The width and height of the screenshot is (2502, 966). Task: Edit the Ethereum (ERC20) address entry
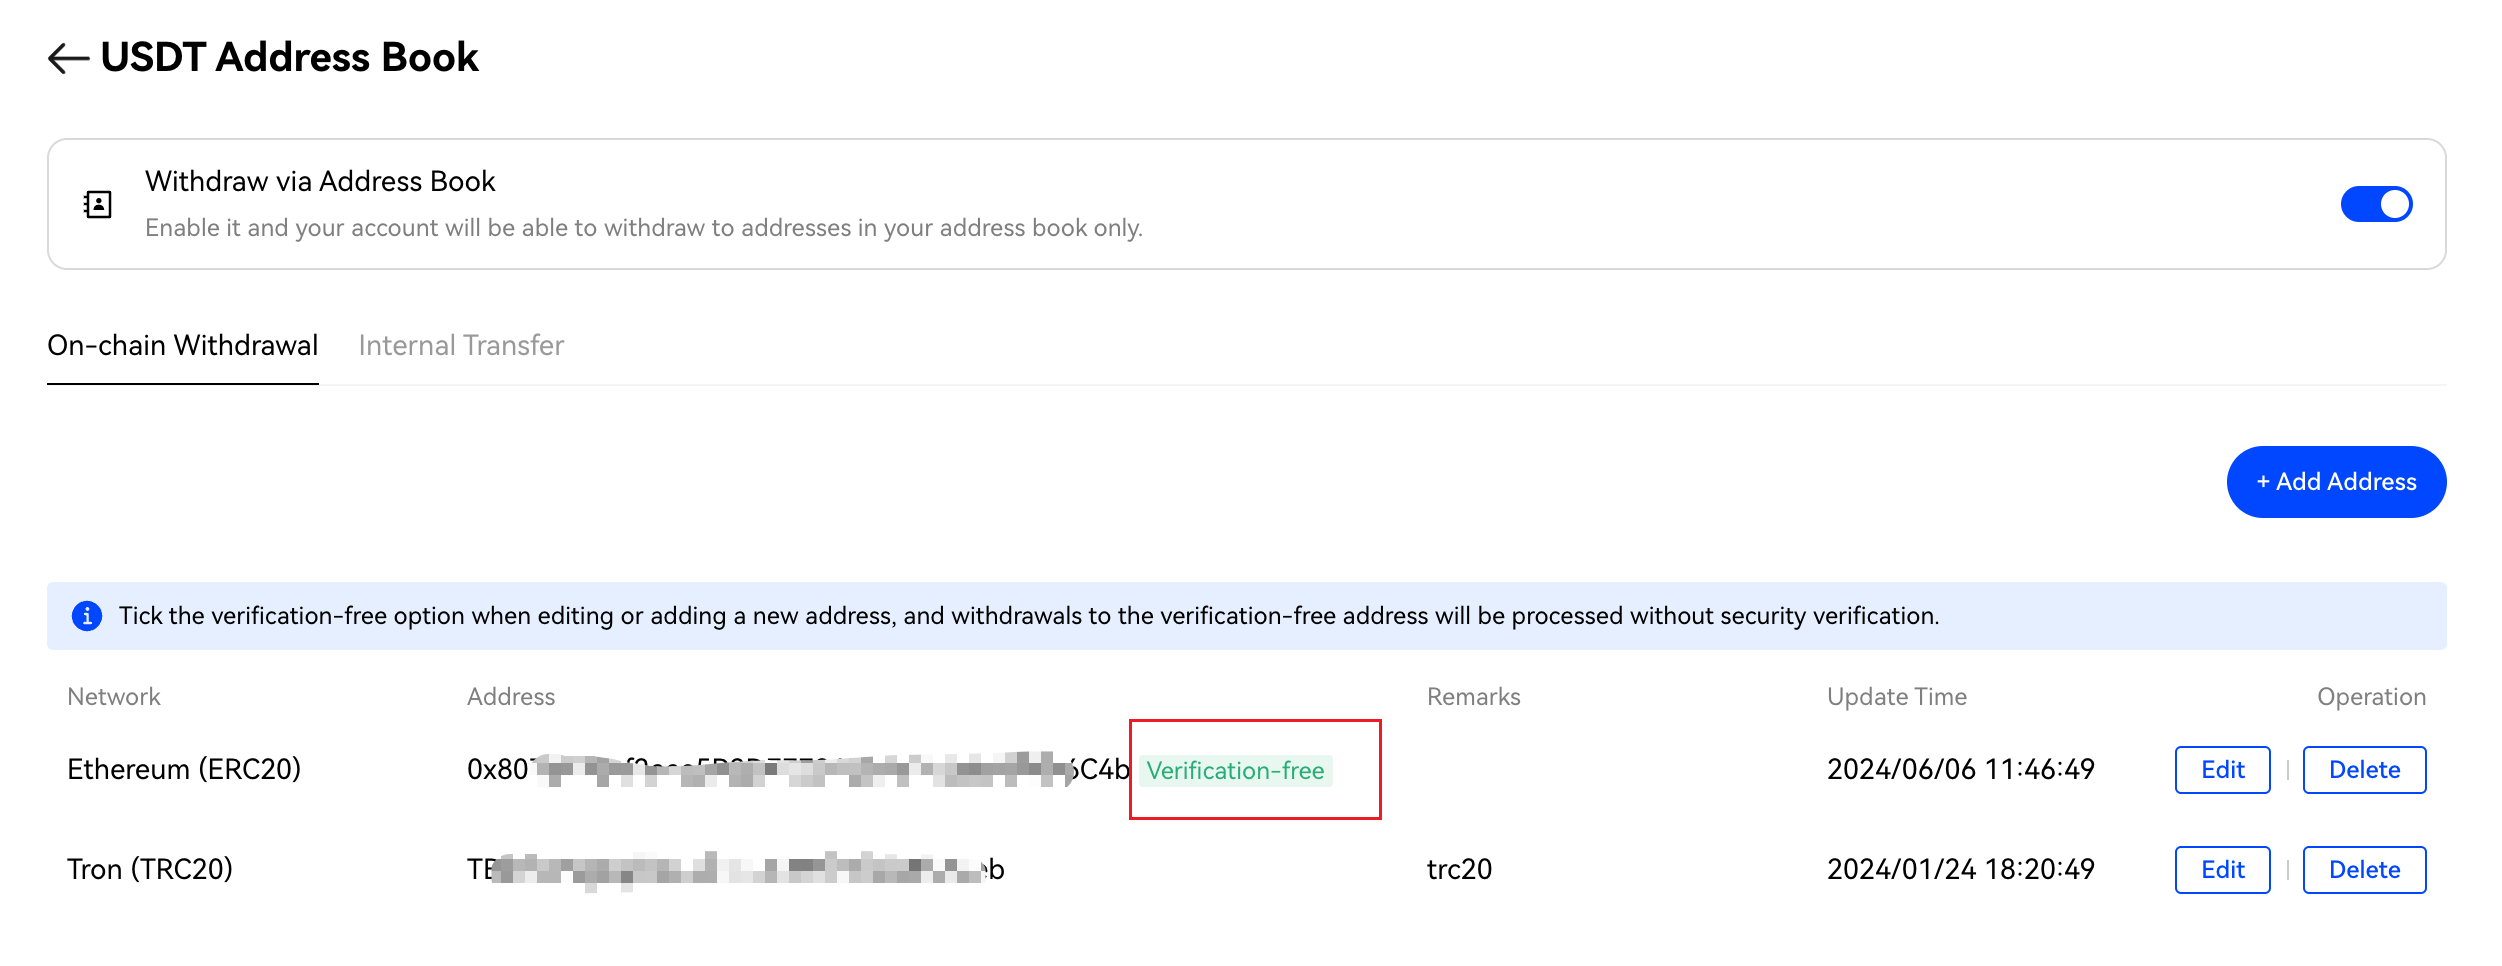[2222, 770]
